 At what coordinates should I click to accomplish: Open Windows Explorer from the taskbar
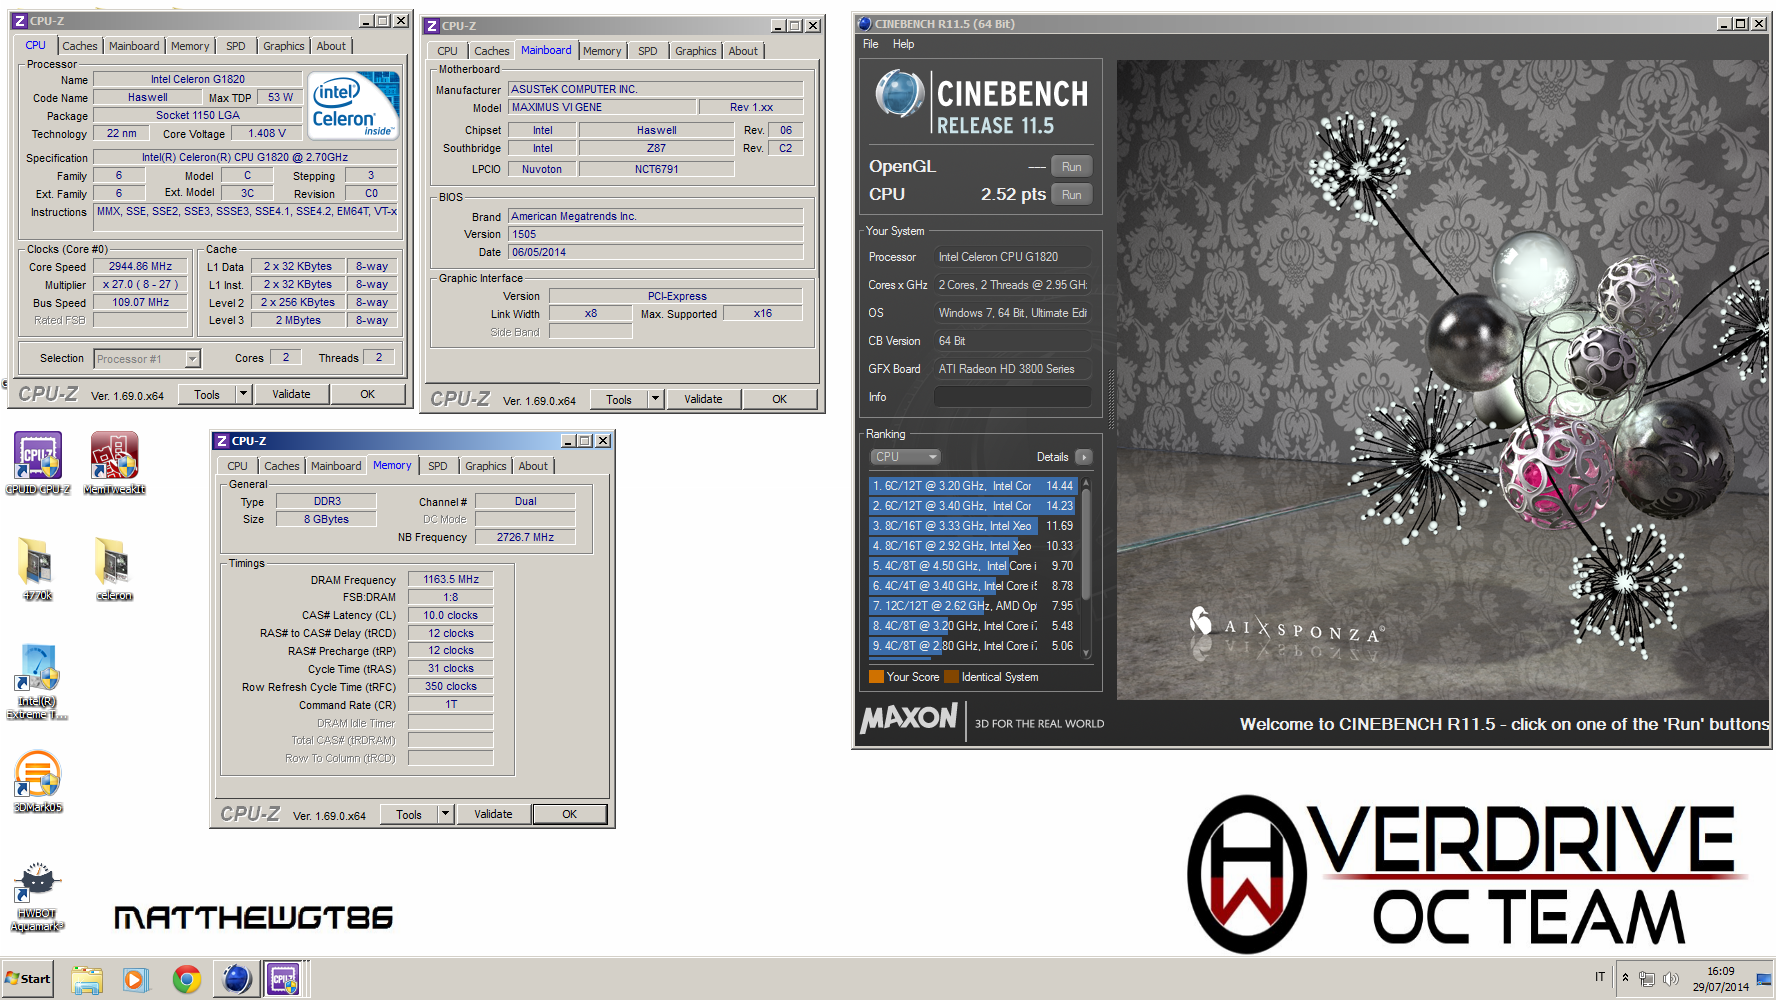tap(87, 979)
